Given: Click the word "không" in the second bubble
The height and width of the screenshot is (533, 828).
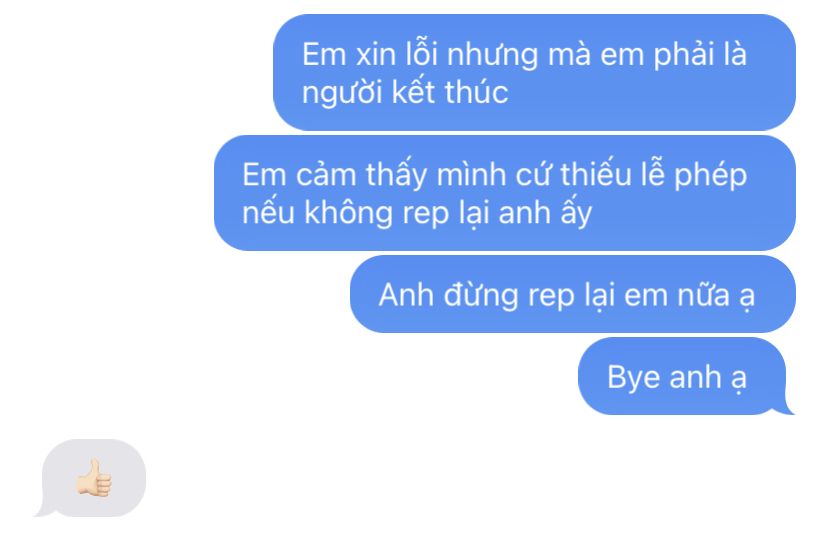Looking at the screenshot, I should click(348, 213).
